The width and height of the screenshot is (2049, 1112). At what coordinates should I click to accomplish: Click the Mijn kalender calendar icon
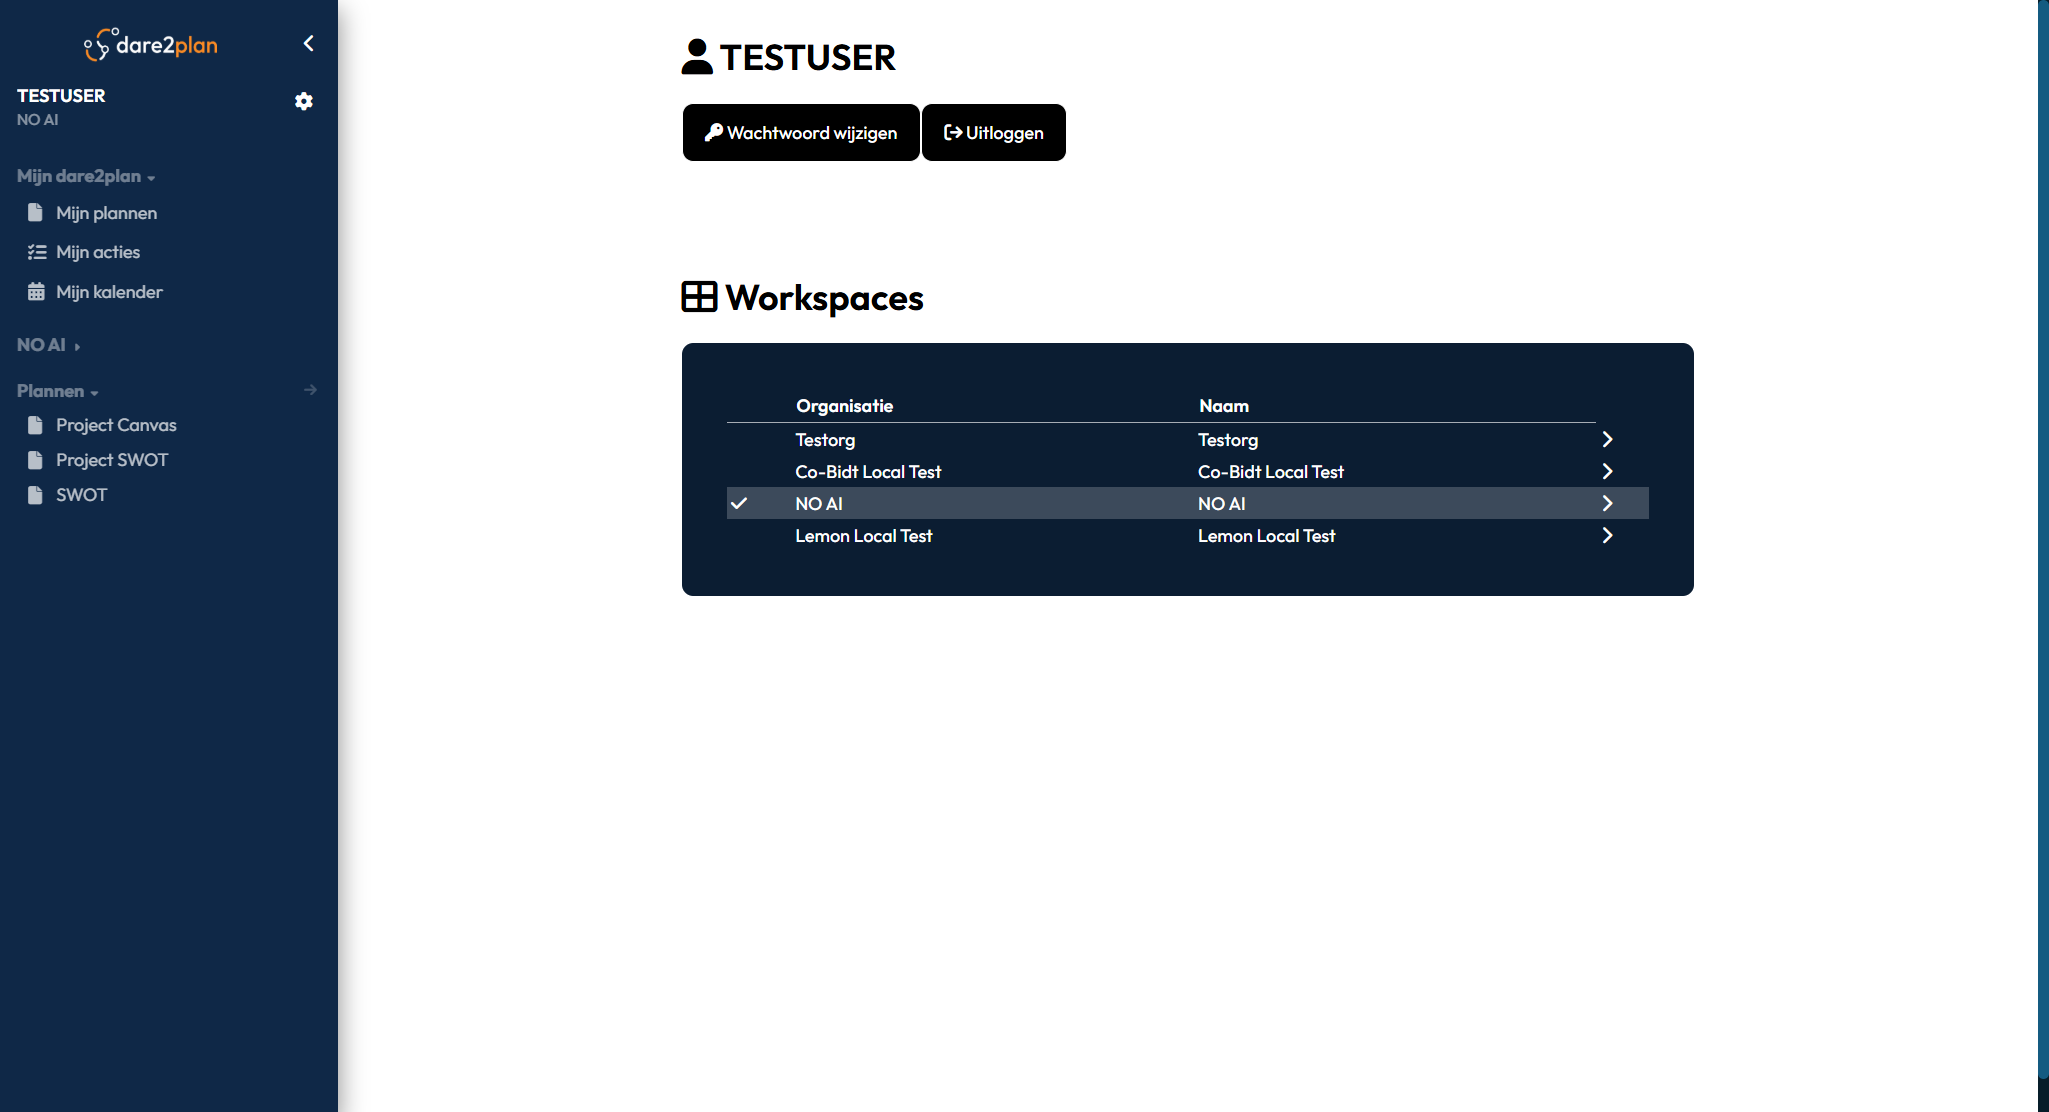tap(36, 292)
